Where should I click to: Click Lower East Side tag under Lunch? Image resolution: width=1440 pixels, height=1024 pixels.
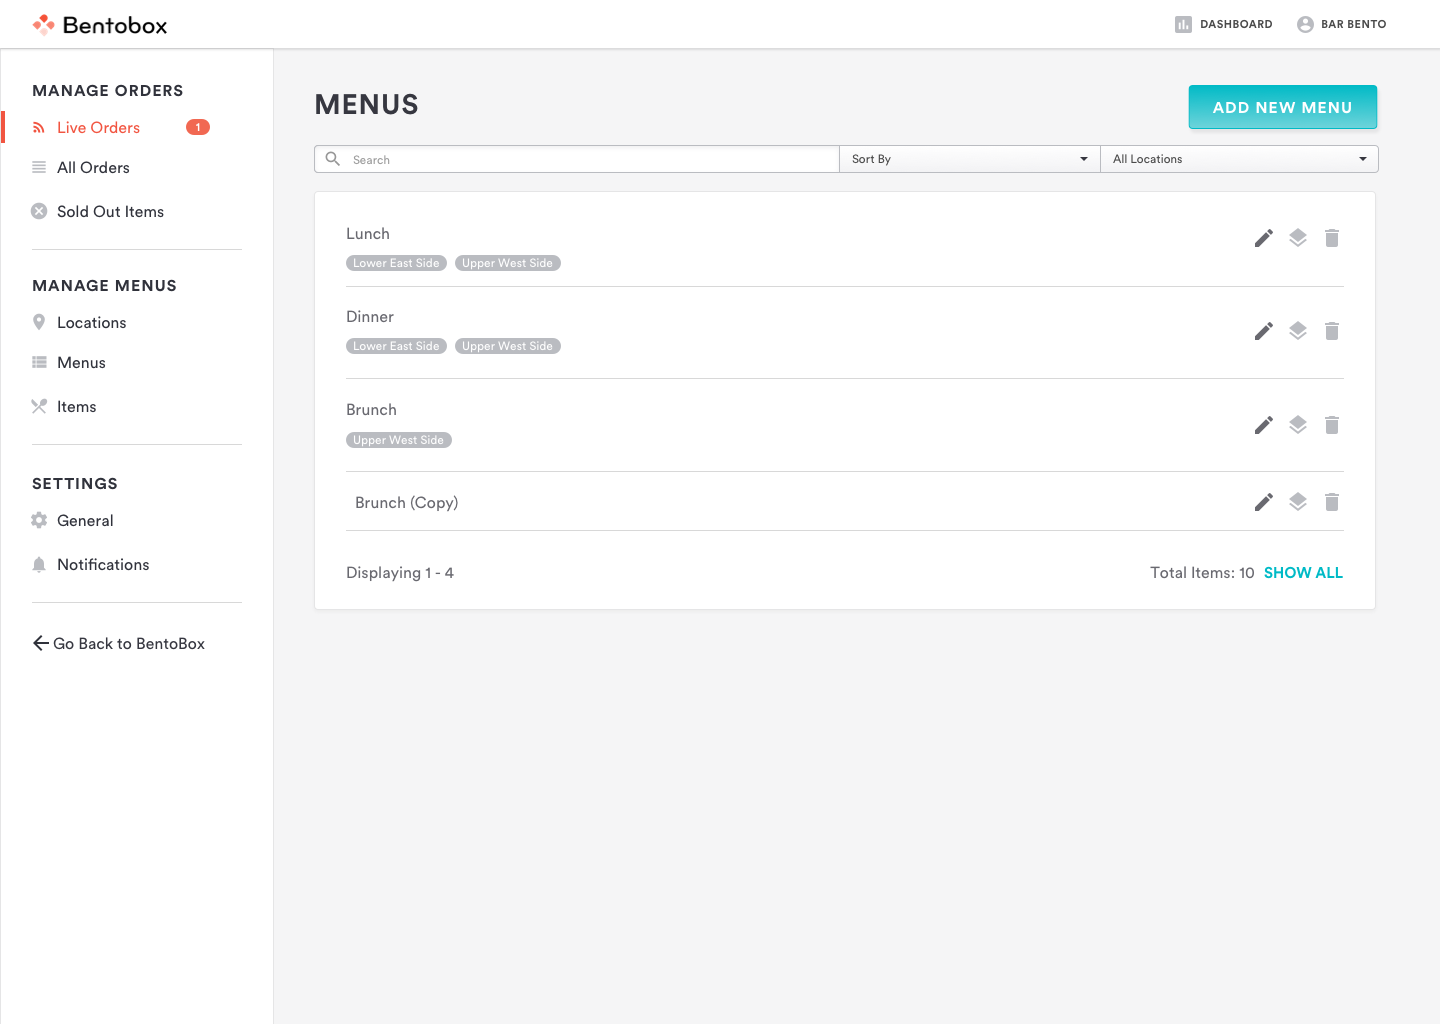[396, 263]
